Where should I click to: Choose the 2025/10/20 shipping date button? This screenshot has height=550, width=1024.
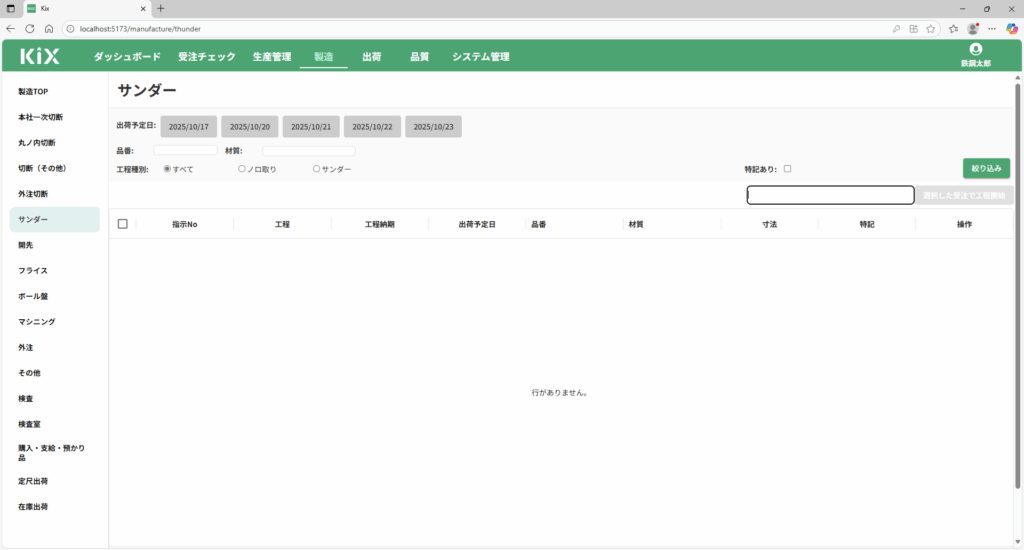click(x=250, y=127)
